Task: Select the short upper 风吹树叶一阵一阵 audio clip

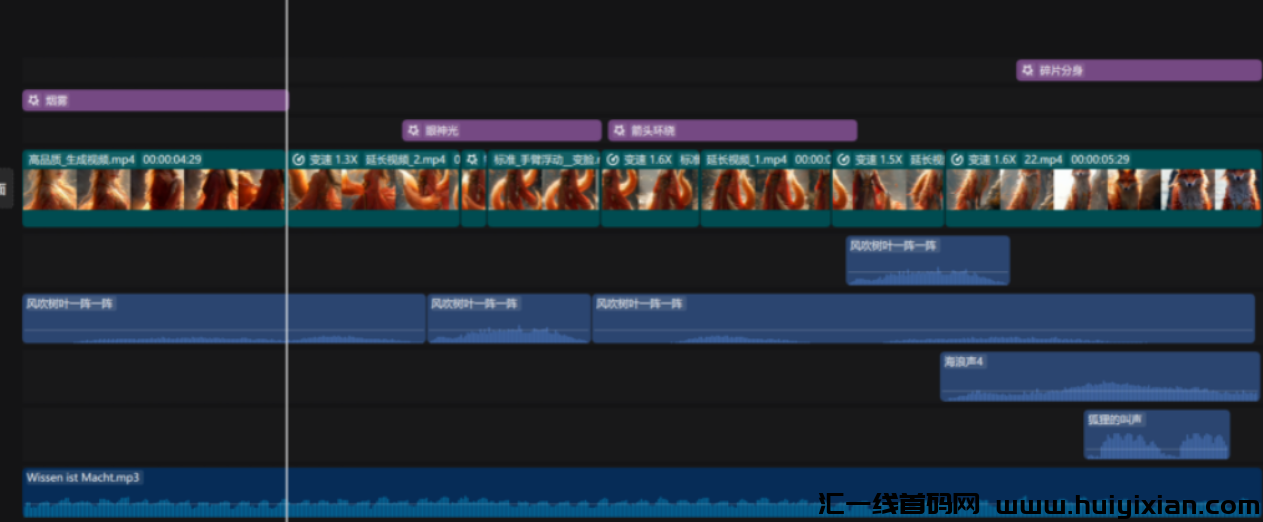Action: click(x=927, y=261)
